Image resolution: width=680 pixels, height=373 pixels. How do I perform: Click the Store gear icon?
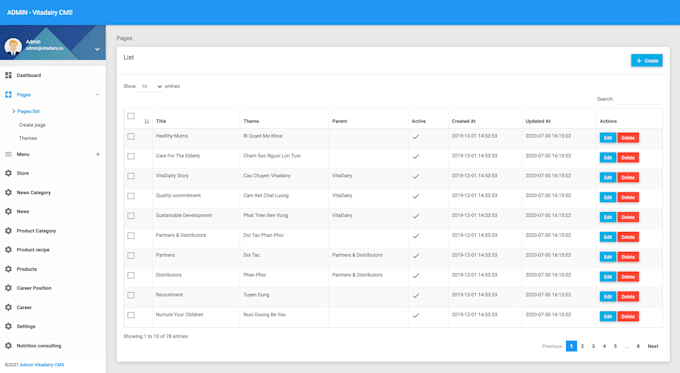tap(8, 173)
